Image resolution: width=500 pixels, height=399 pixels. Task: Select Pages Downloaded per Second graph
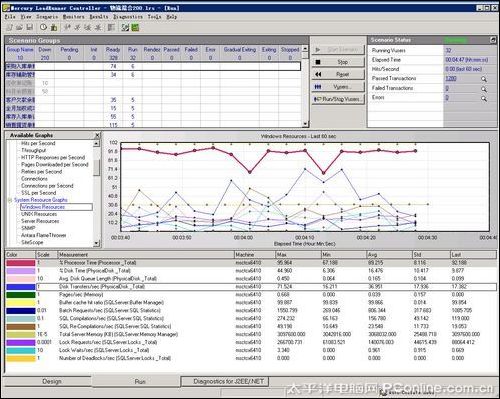[55, 164]
